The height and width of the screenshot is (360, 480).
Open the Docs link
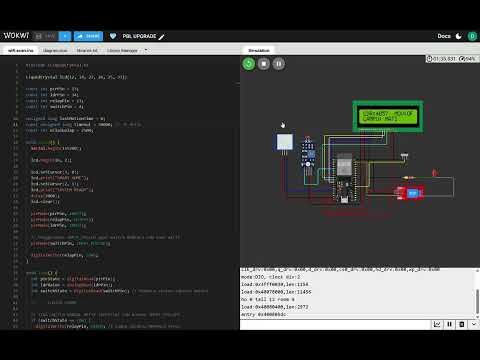(444, 36)
